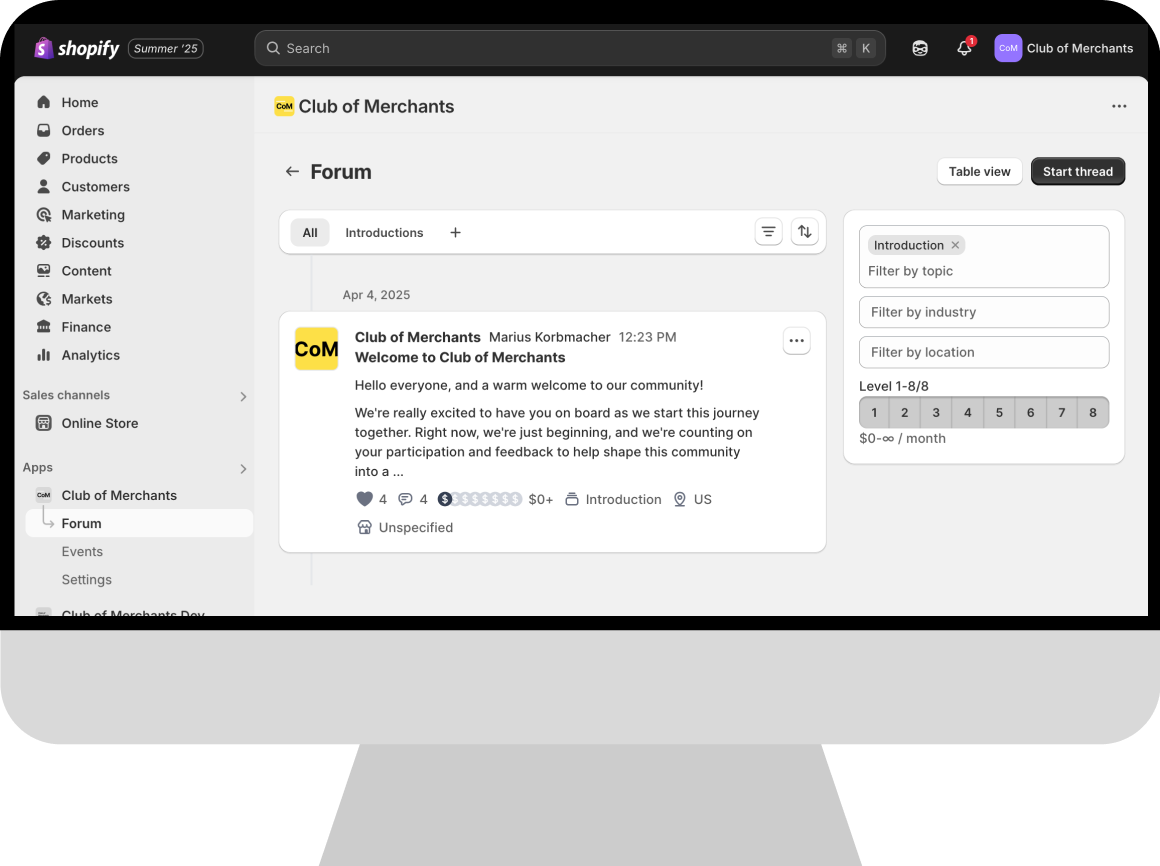Click the Markets globe icon

click(x=44, y=299)
